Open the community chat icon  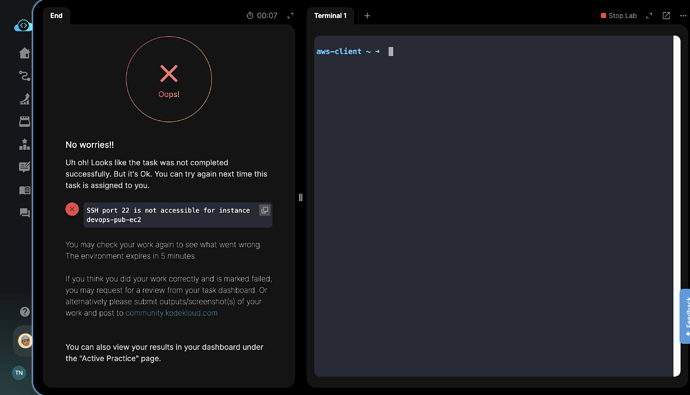point(24,213)
